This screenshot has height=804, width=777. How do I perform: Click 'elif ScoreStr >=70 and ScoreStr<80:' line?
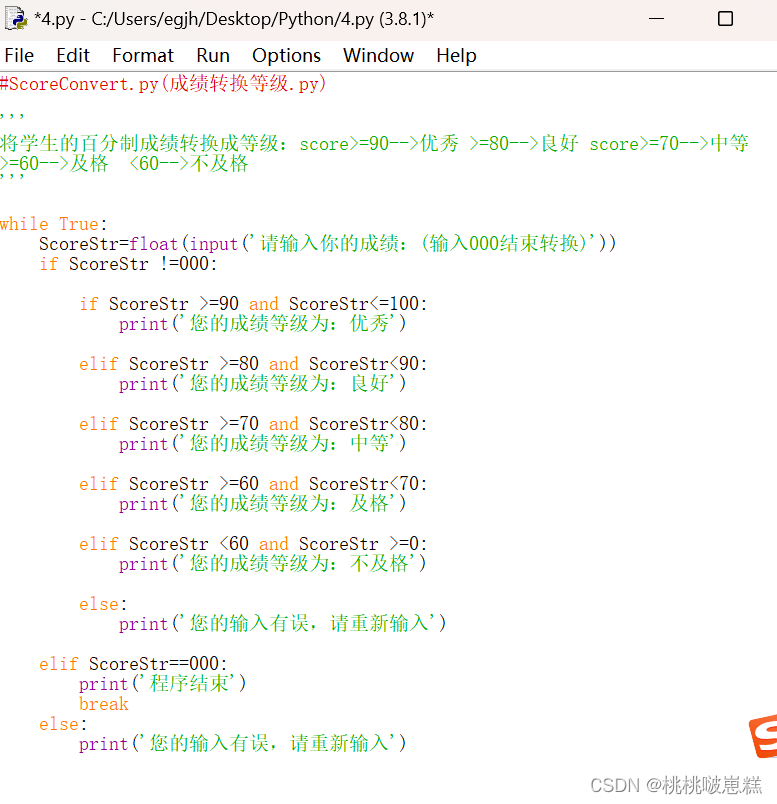pos(253,424)
